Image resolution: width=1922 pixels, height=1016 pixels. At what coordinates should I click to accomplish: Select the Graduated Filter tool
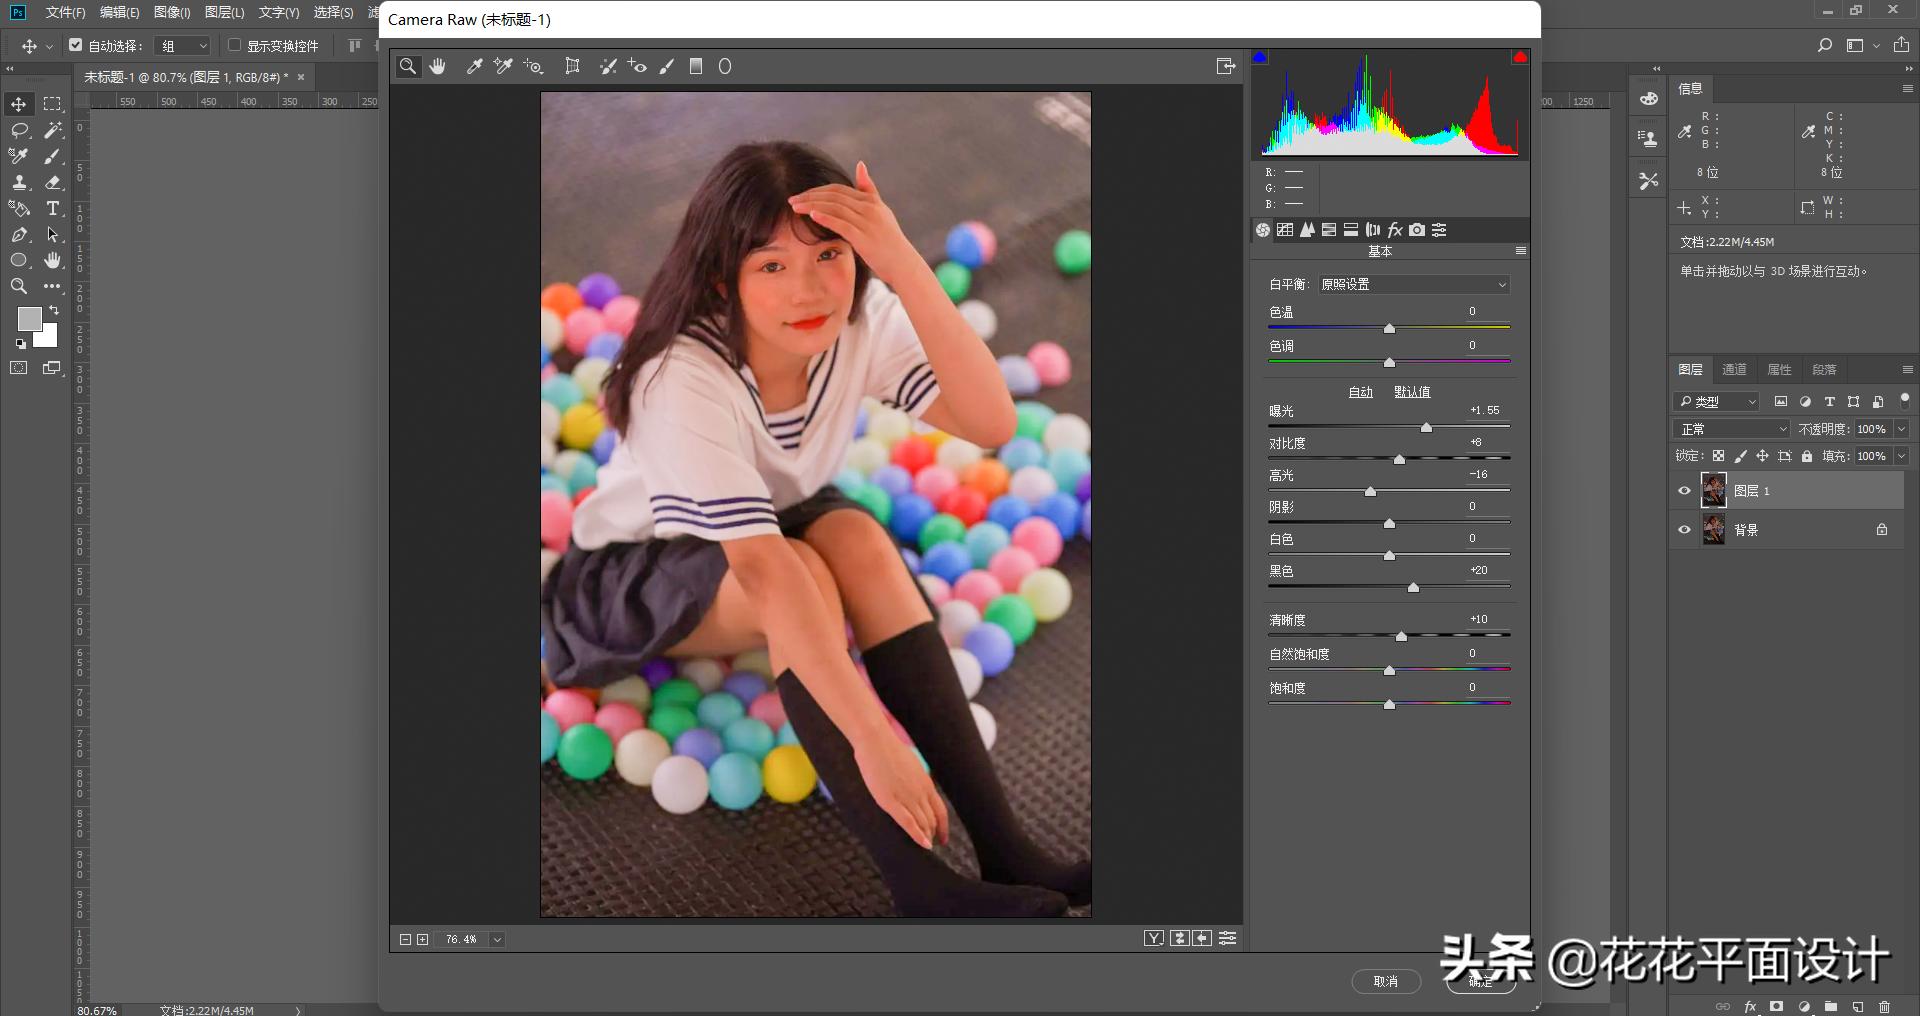point(696,66)
